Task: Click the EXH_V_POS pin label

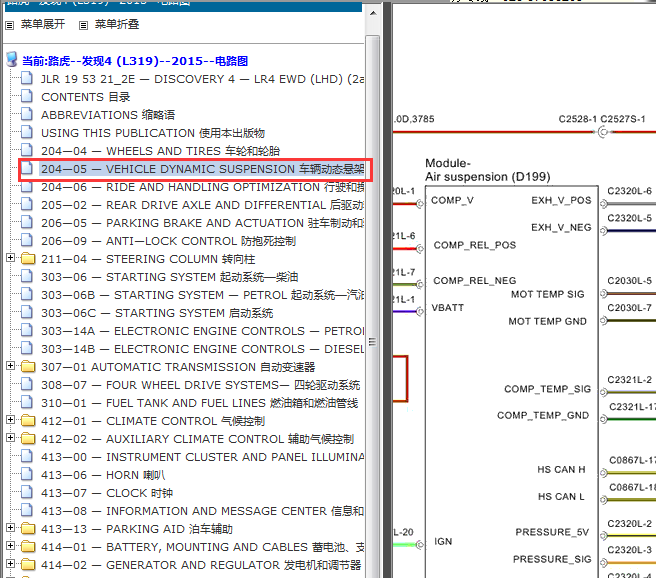Action: pyautogui.click(x=561, y=200)
